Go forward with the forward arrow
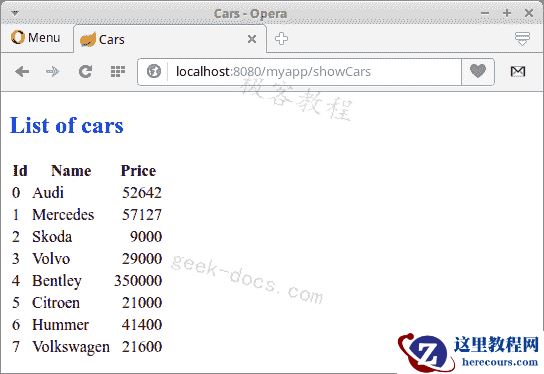The height and width of the screenshot is (374, 544). [x=52, y=71]
